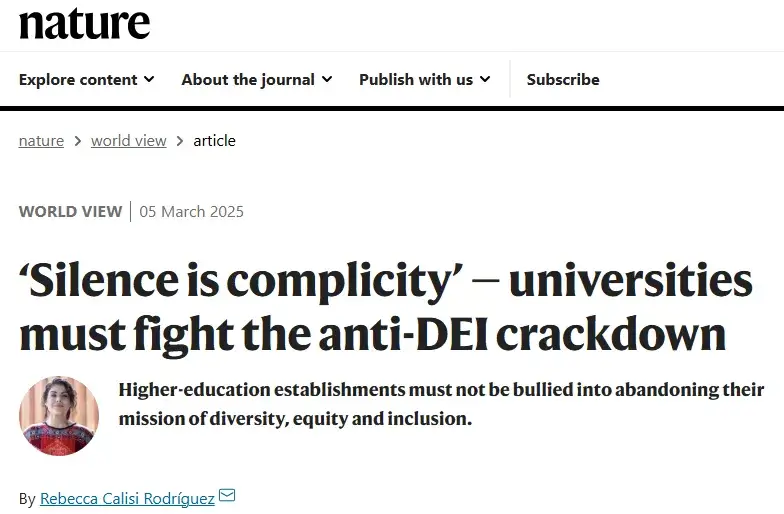Viewport: 784px width, 514px height.
Task: Click the author portrait photo
Action: click(59, 415)
